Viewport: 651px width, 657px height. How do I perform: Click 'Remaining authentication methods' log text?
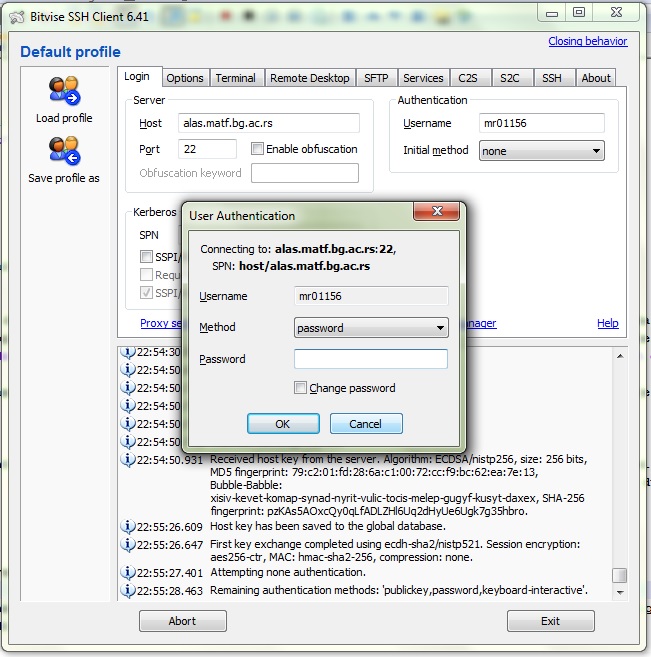pos(399,590)
